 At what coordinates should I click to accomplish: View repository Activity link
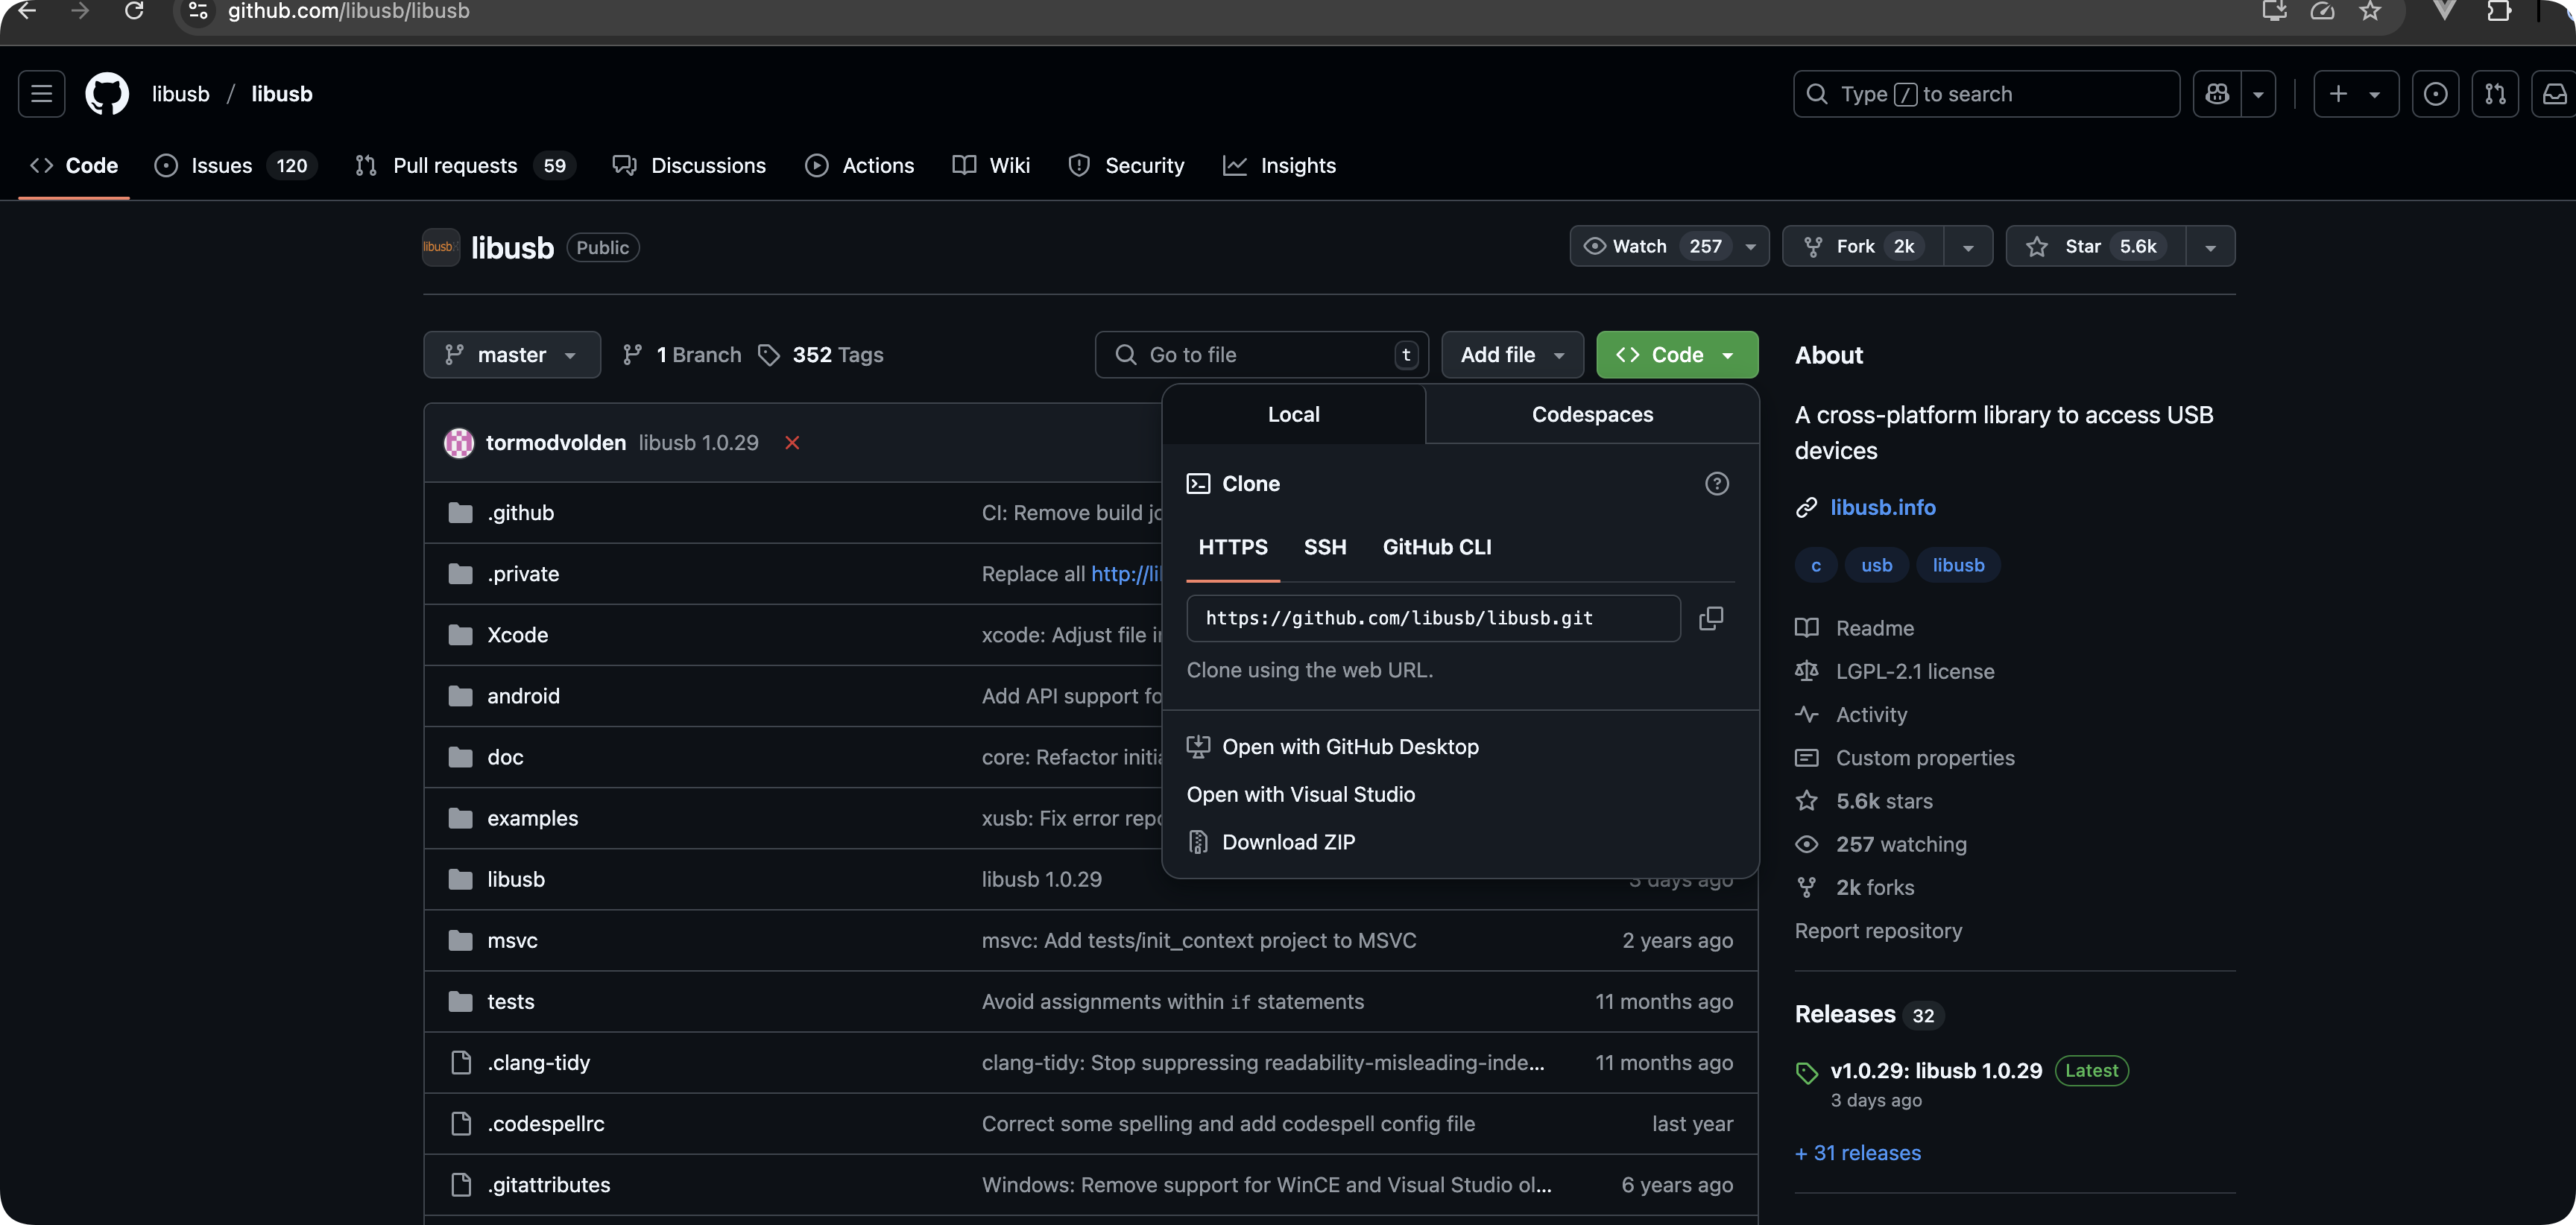click(1852, 715)
